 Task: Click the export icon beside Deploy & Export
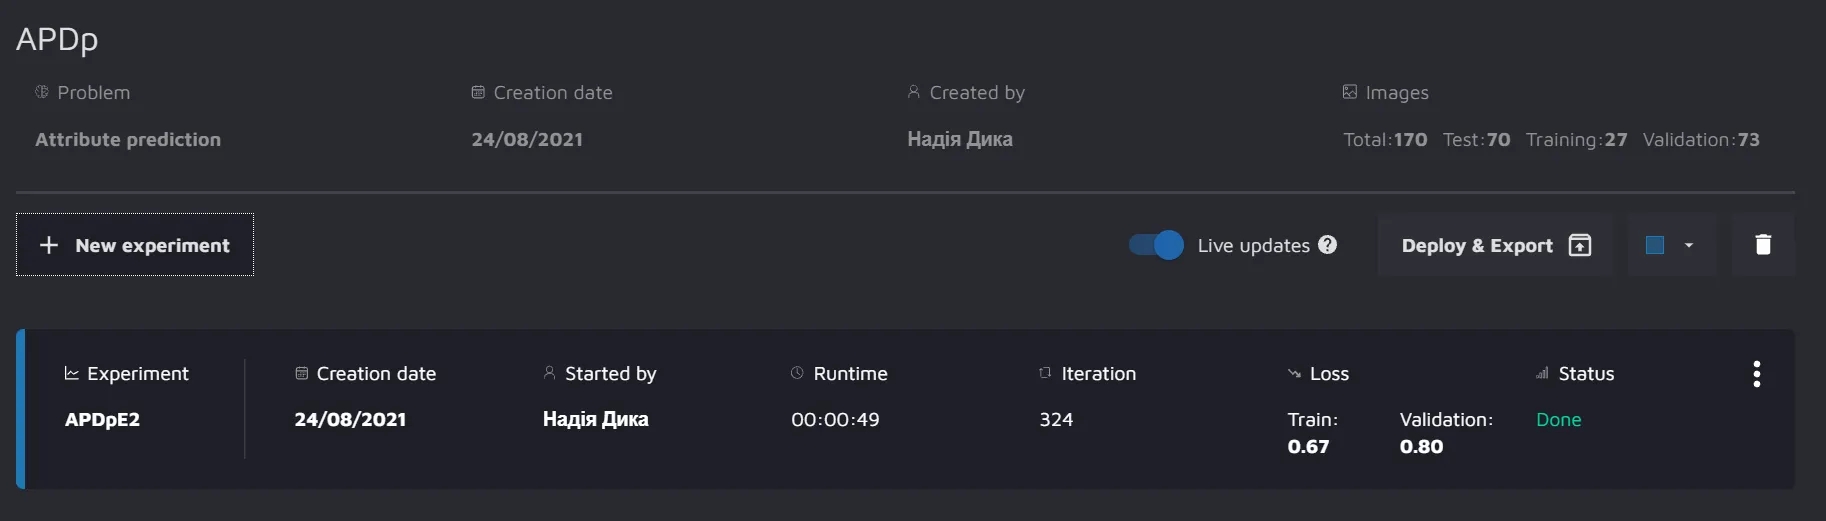point(1580,245)
